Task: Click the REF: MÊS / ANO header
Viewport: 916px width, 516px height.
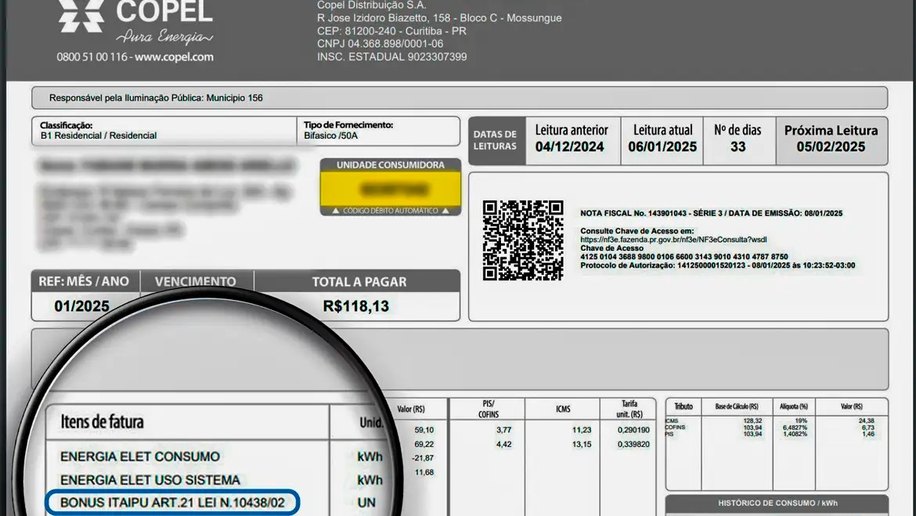Action: 84,281
